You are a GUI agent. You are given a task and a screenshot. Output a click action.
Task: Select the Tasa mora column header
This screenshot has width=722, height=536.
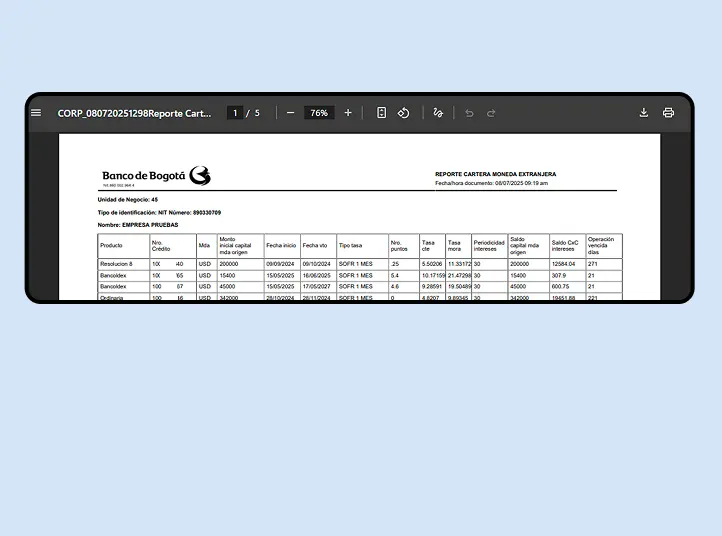click(x=458, y=246)
